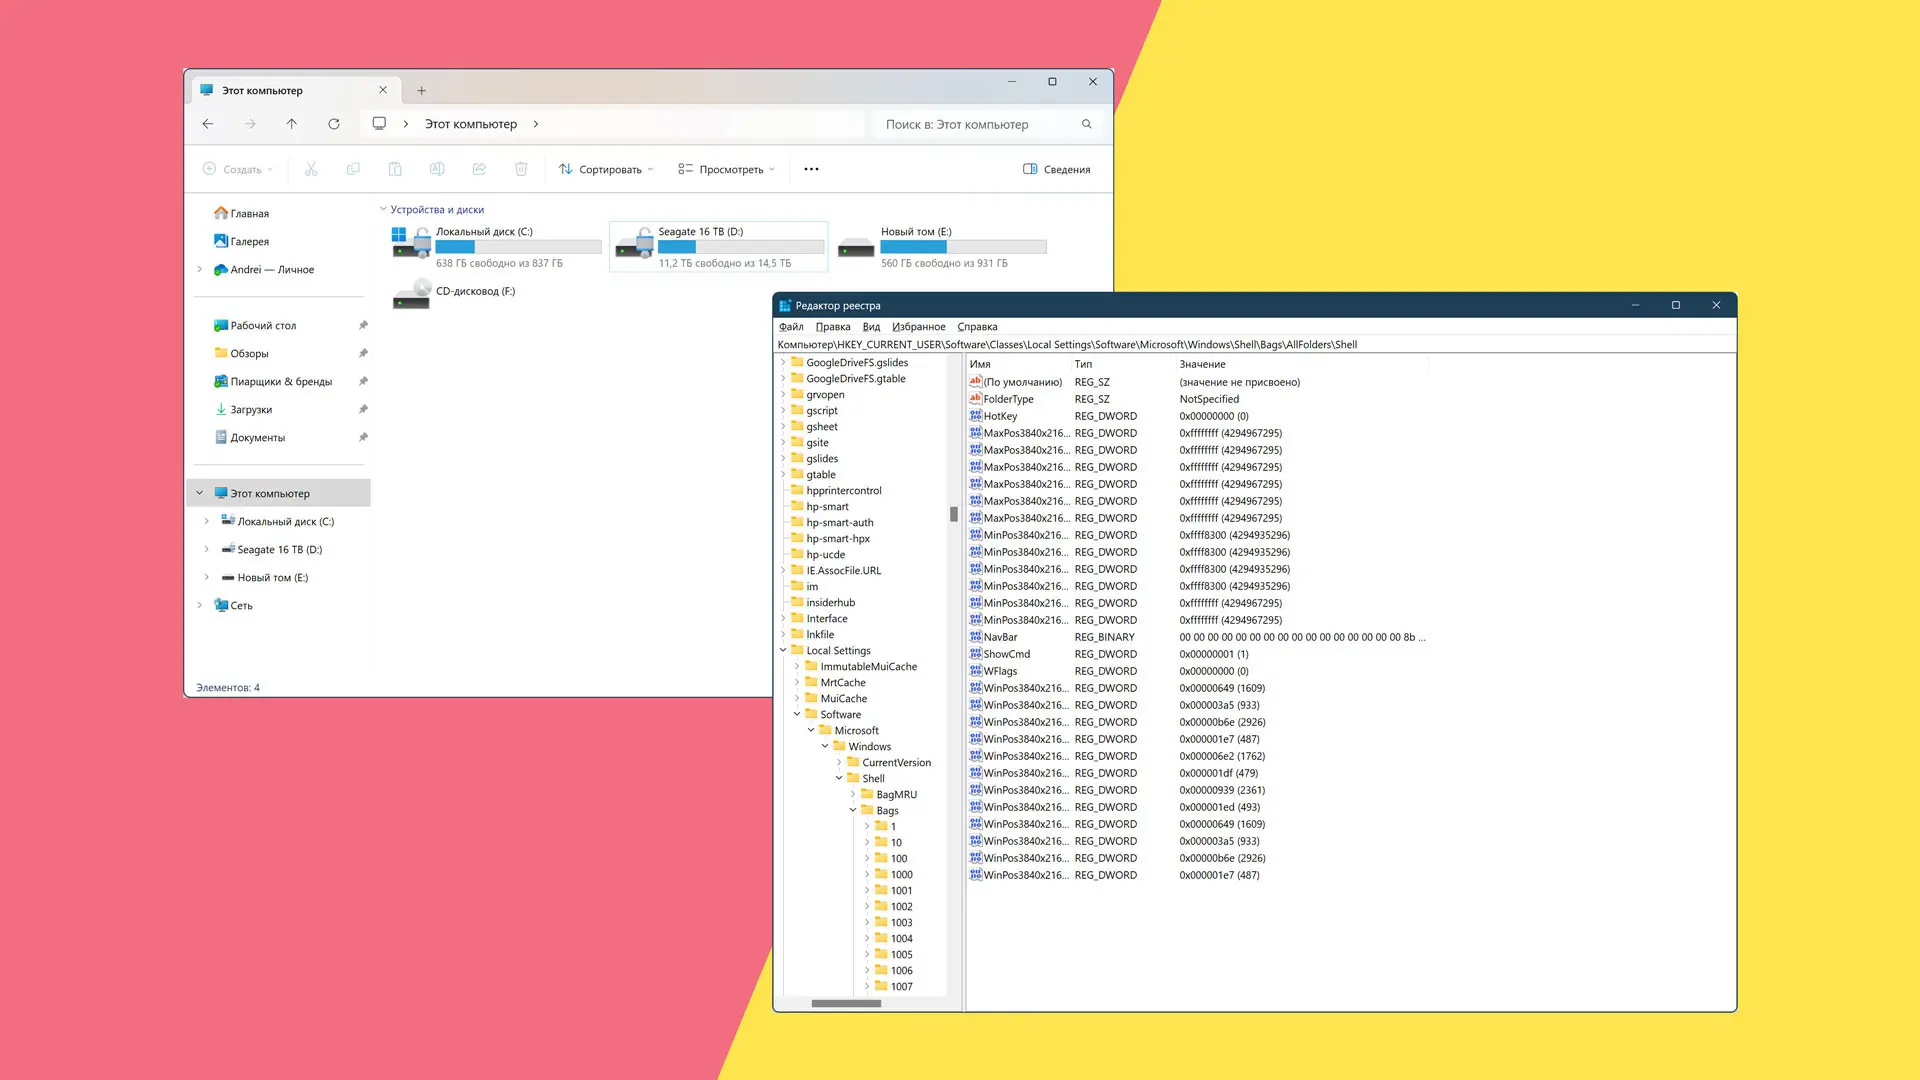Viewport: 1920px width, 1080px height.
Task: Go up one folder level in Explorer
Action: [x=292, y=124]
